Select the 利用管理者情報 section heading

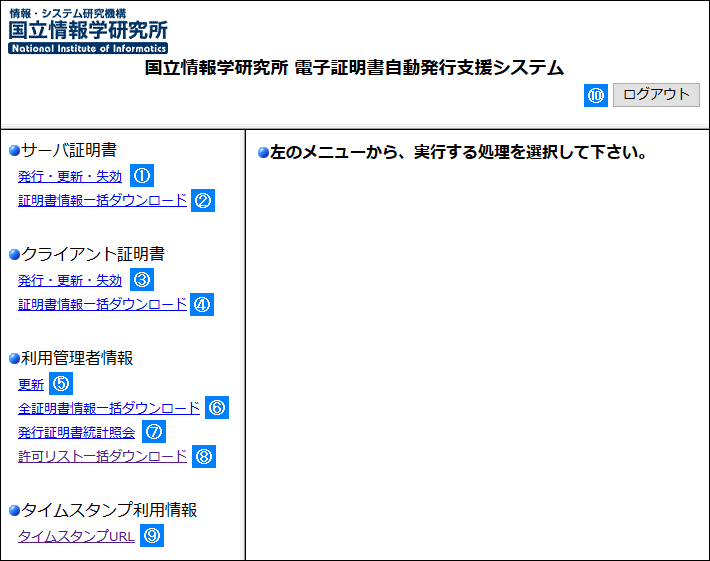coord(77,358)
